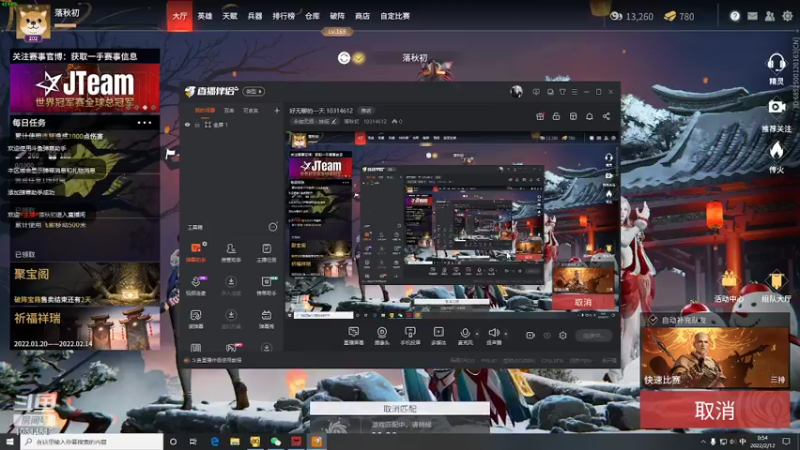This screenshot has height=450, width=800.
Task: Open 组队大厅 in game lobby
Action: [776, 286]
